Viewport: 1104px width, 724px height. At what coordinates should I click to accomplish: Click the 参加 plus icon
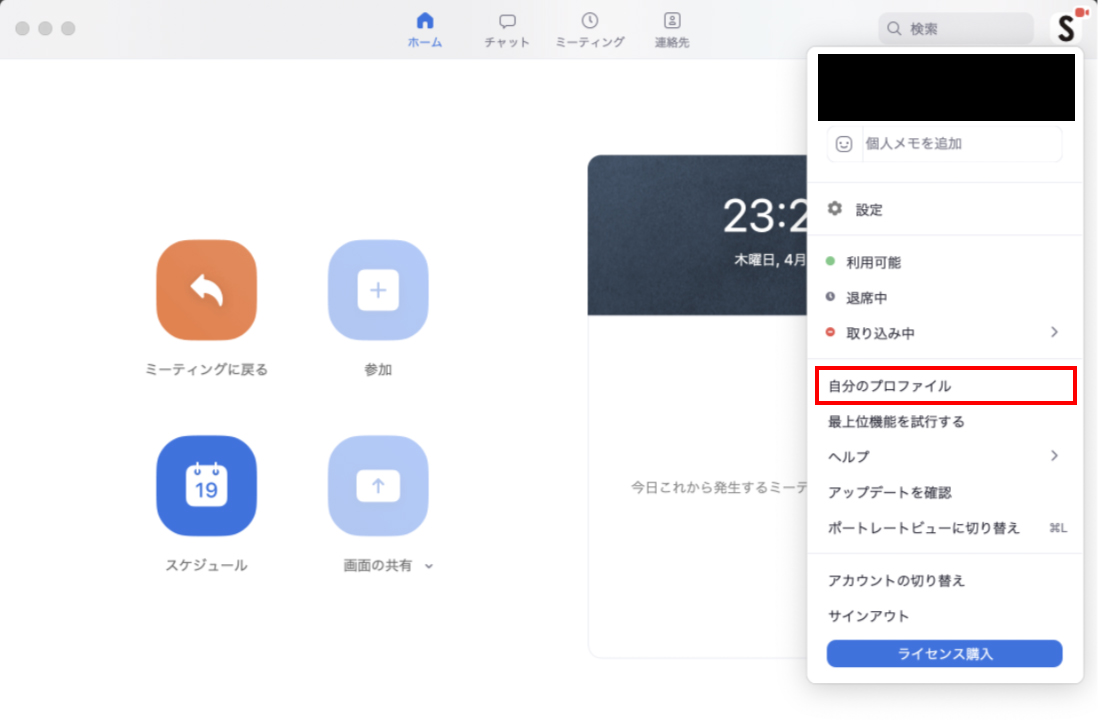(378, 289)
